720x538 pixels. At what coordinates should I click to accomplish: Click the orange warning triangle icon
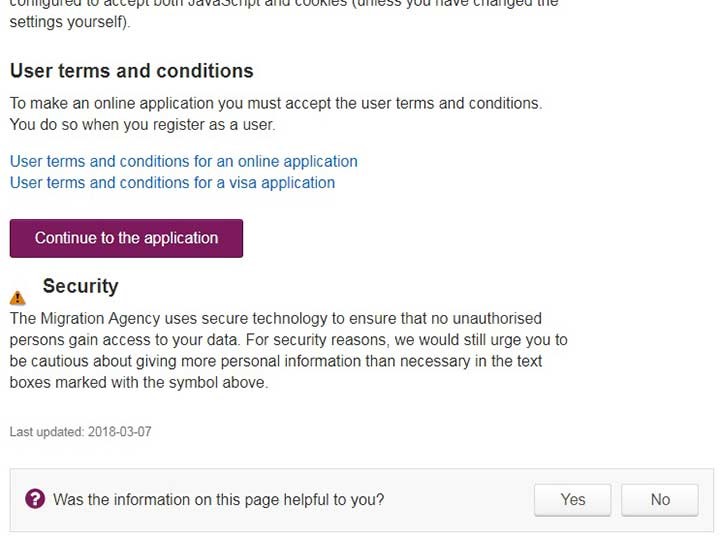17,298
